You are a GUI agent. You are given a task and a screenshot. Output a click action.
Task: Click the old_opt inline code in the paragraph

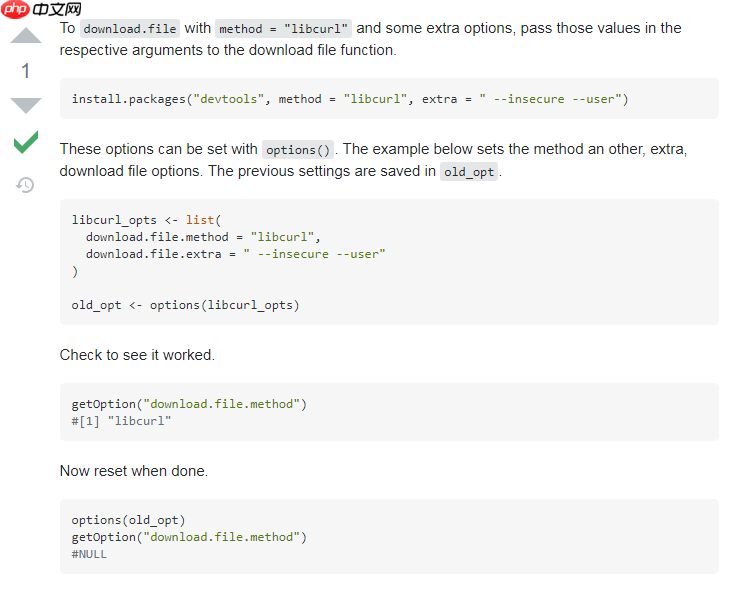coord(469,172)
